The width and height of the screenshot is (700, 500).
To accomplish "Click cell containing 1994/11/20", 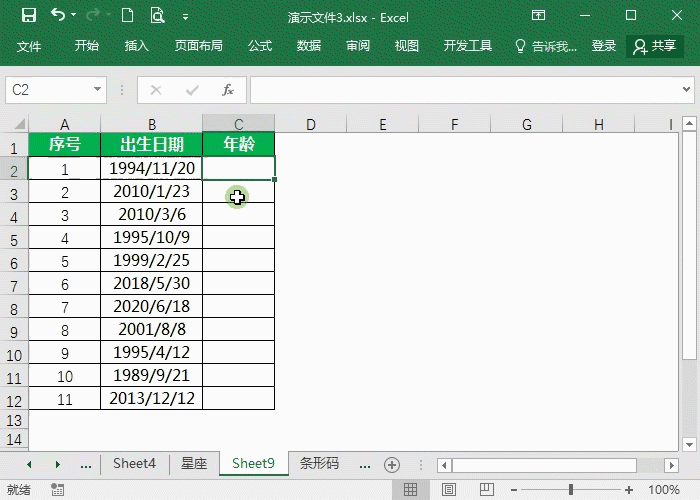I will [x=152, y=168].
